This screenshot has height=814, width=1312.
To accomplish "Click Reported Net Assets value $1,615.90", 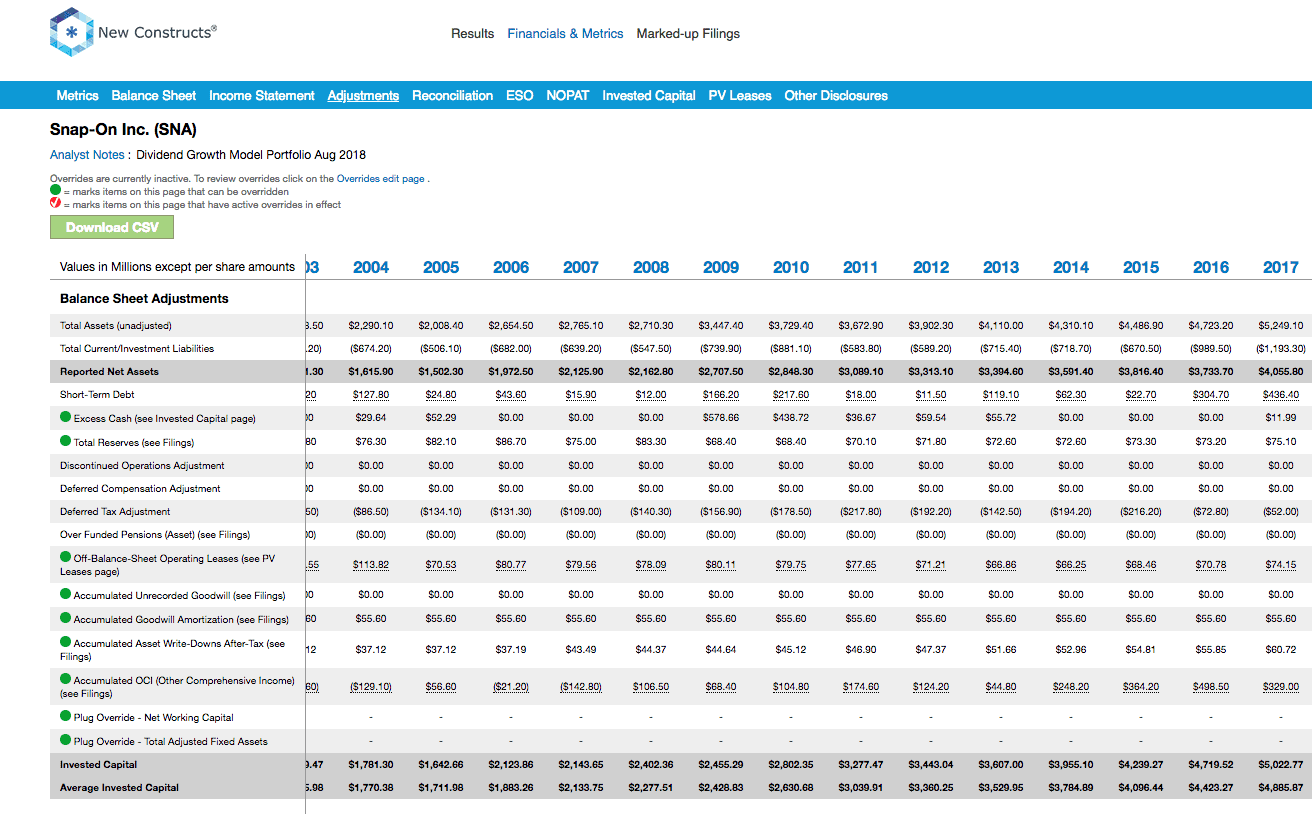I will 371,372.
